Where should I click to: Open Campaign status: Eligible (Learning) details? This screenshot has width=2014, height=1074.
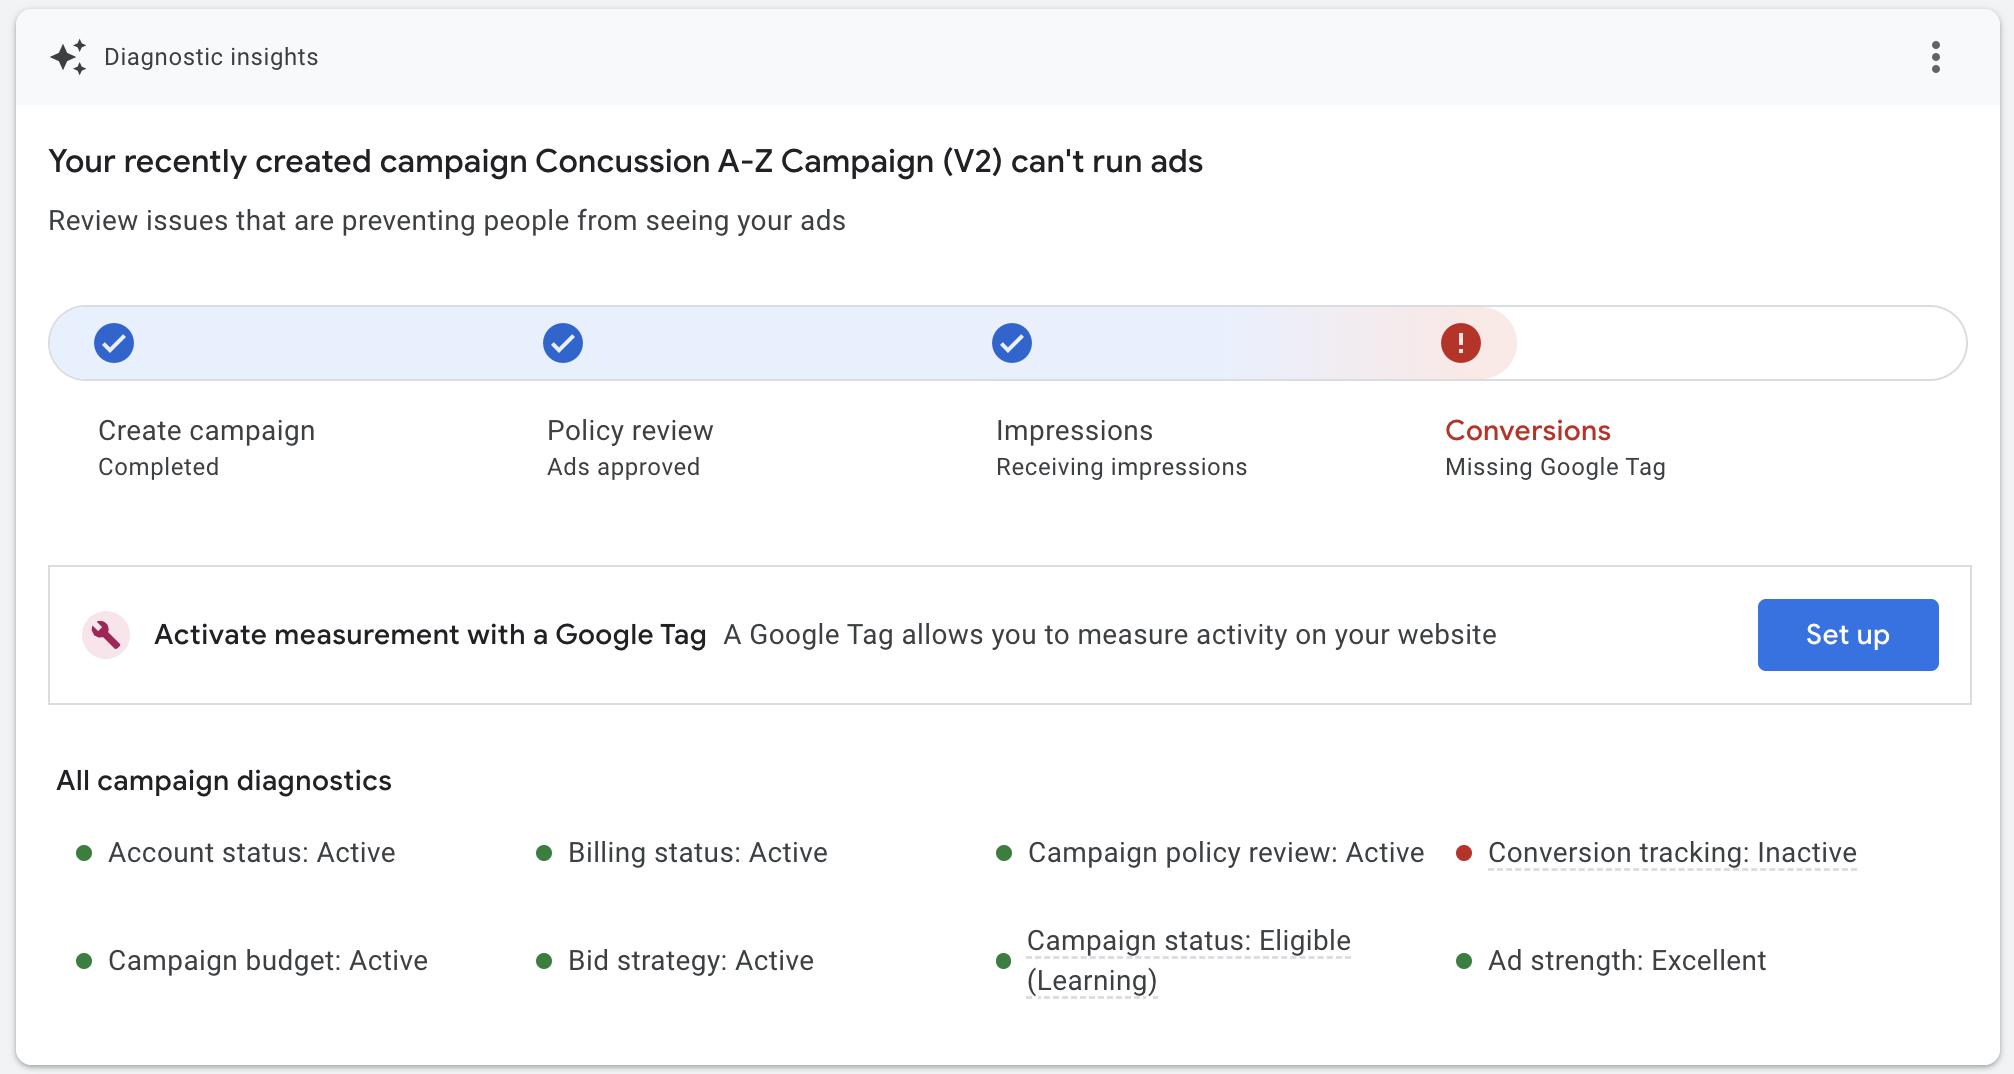pos(1188,961)
